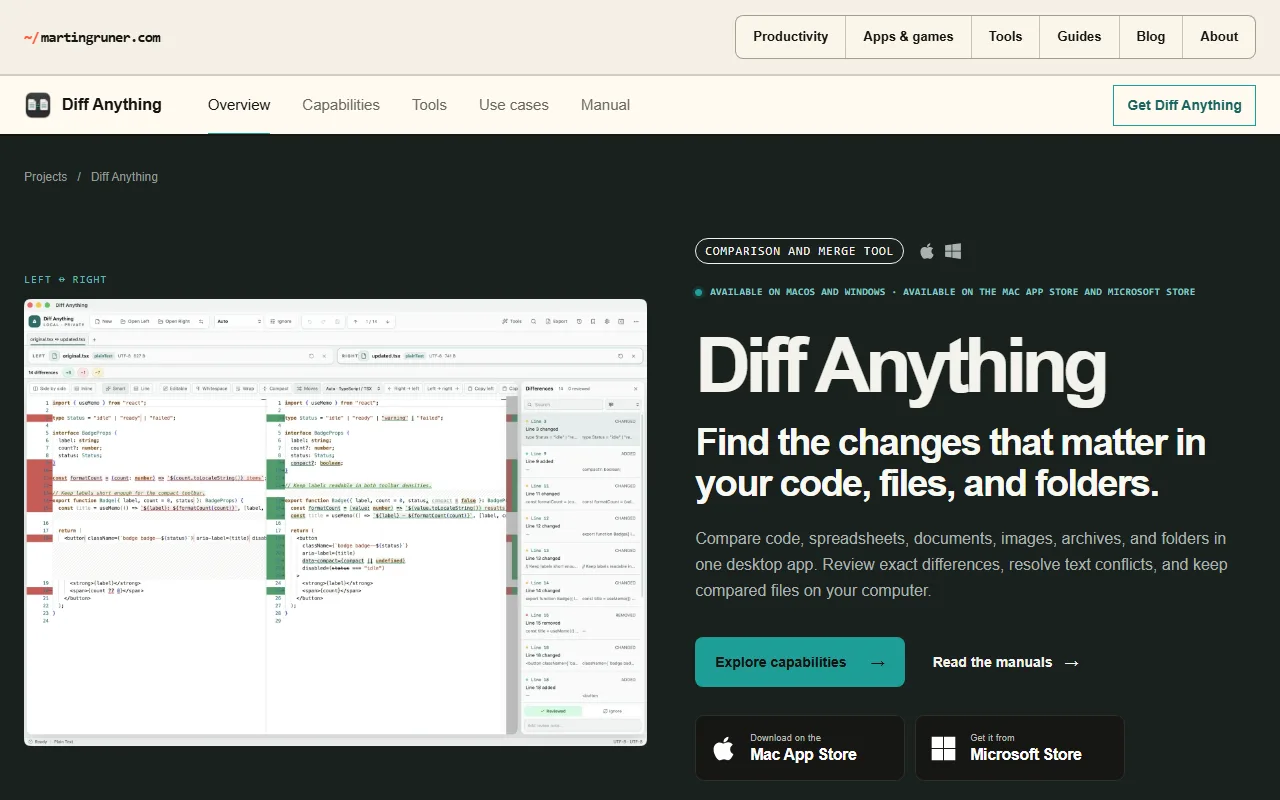1280x800 pixels.
Task: Click the previous difference up arrow
Action: [x=356, y=322]
